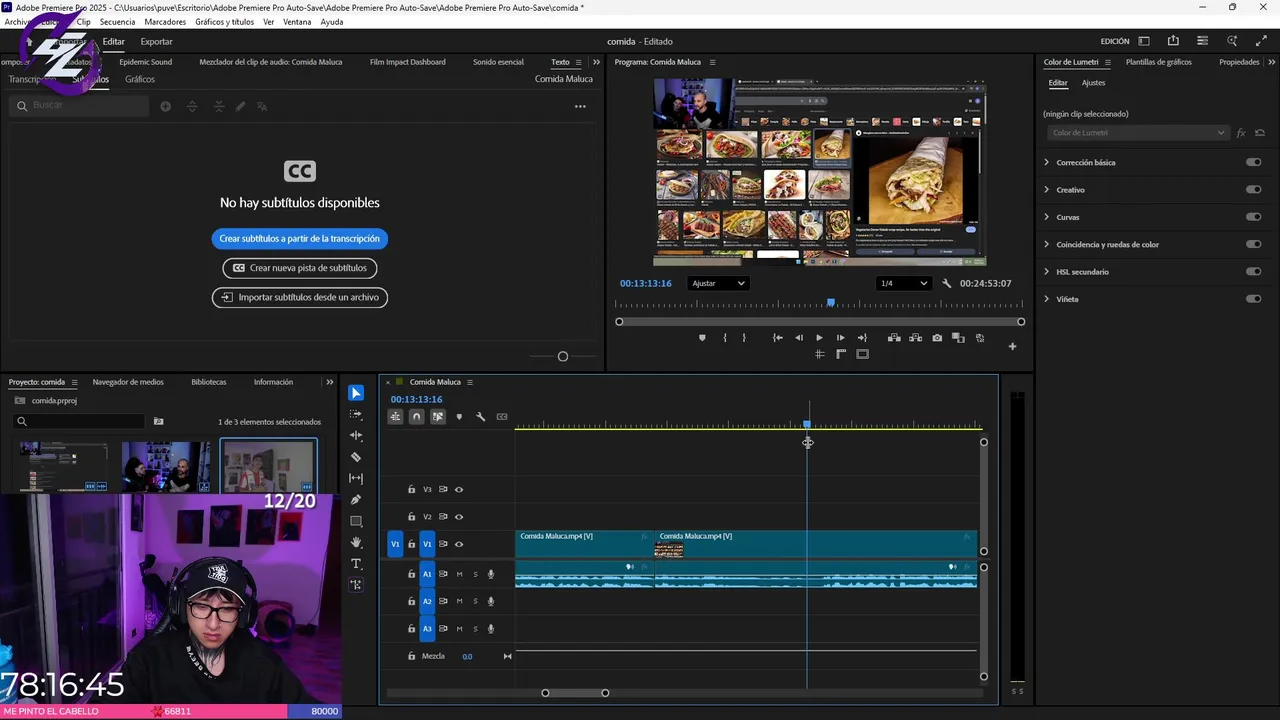Switch to Sonido esencial panel tab

(498, 62)
